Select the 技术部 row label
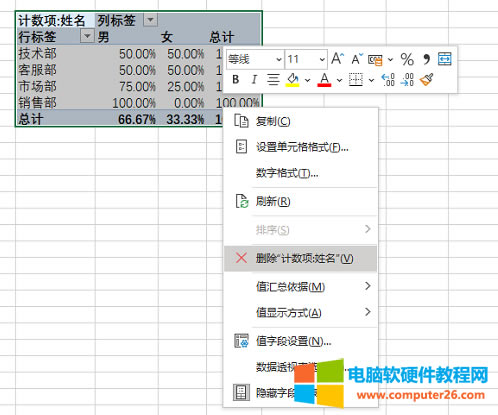Screen dimensions: 498x415 [55, 53]
